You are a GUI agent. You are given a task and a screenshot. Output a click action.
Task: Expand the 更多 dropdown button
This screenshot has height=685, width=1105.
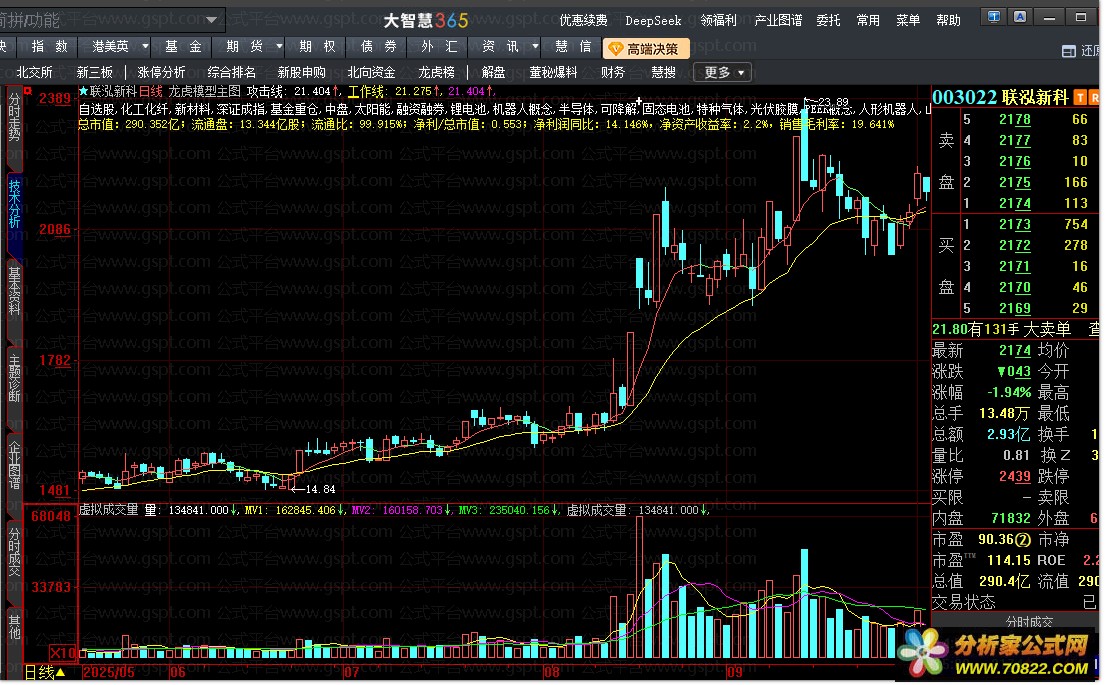tap(723, 72)
